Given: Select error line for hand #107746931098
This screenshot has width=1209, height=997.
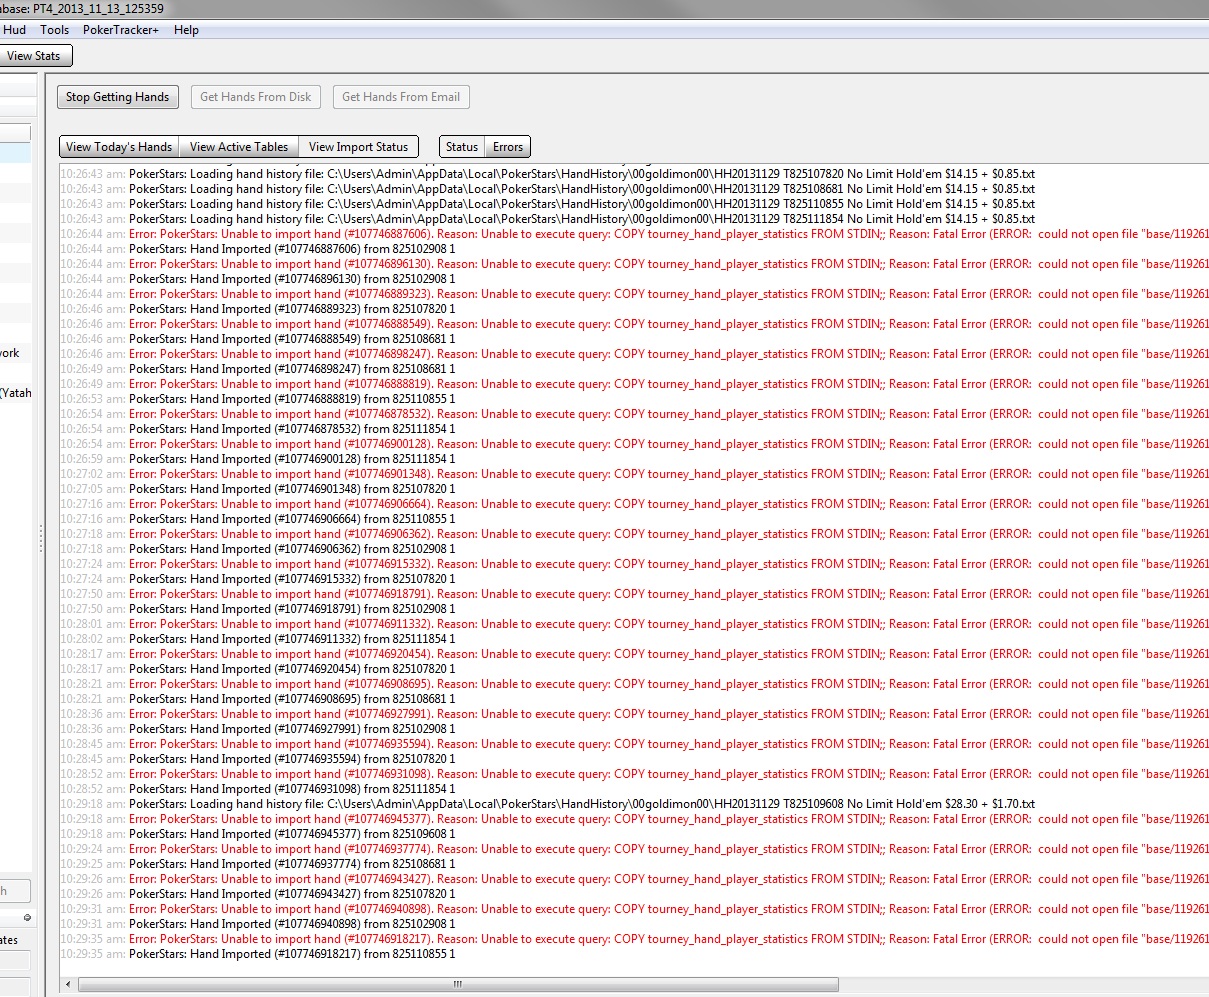Looking at the screenshot, I should click(x=634, y=774).
